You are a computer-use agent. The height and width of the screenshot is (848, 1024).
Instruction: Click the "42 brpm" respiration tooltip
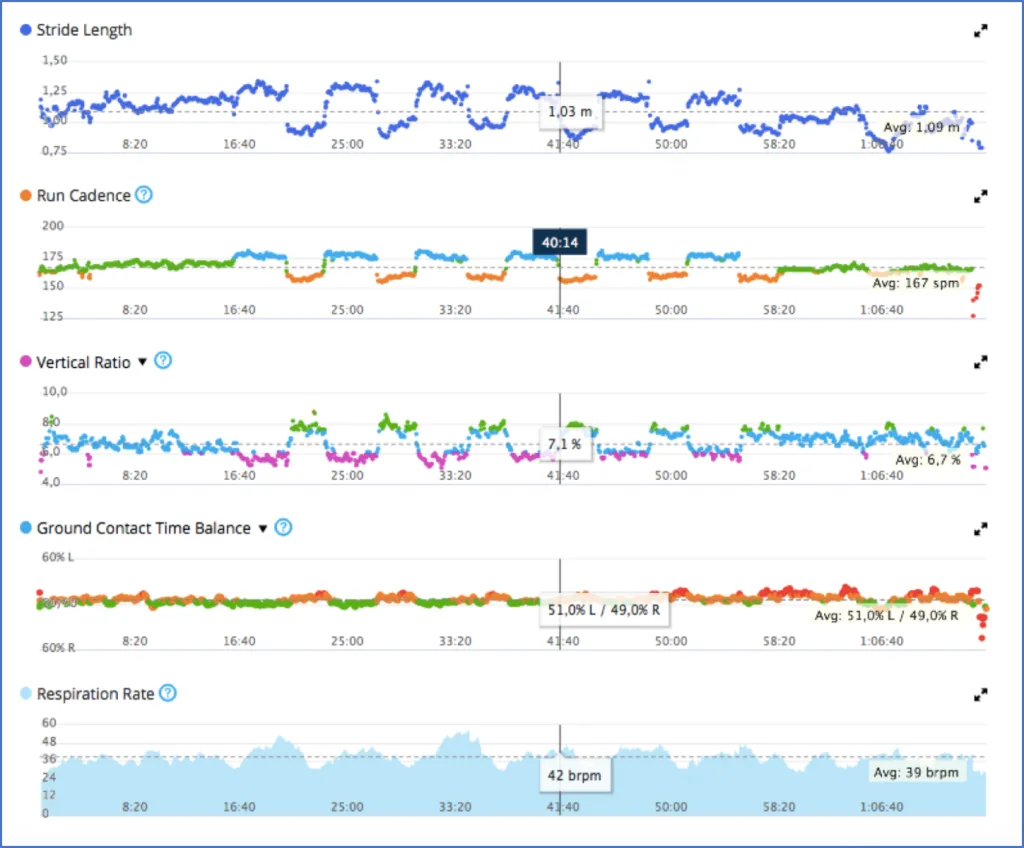click(575, 775)
